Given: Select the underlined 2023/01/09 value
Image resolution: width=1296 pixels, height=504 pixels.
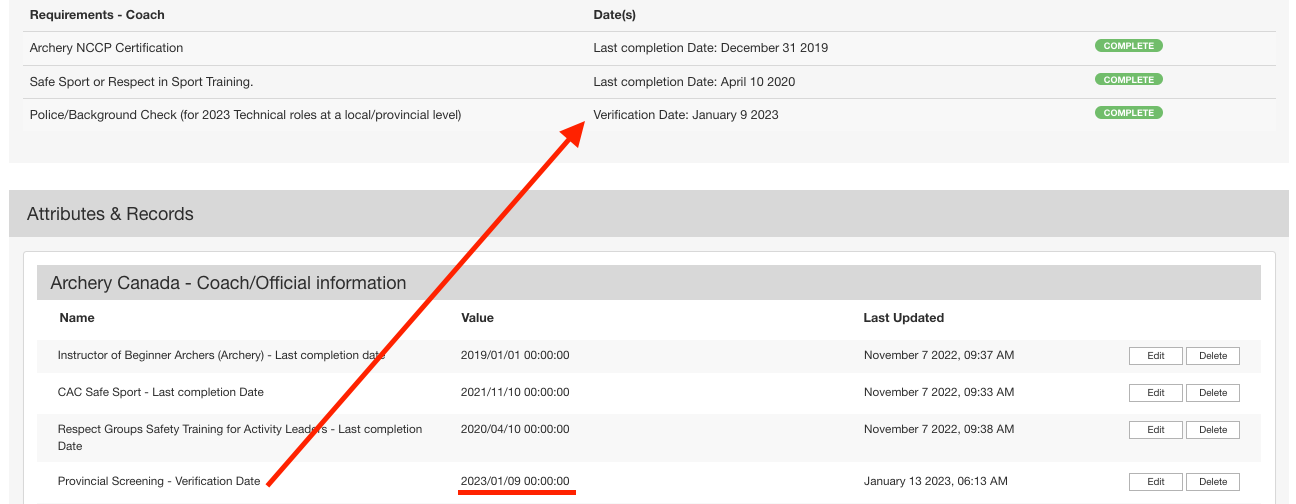Looking at the screenshot, I should click(514, 481).
